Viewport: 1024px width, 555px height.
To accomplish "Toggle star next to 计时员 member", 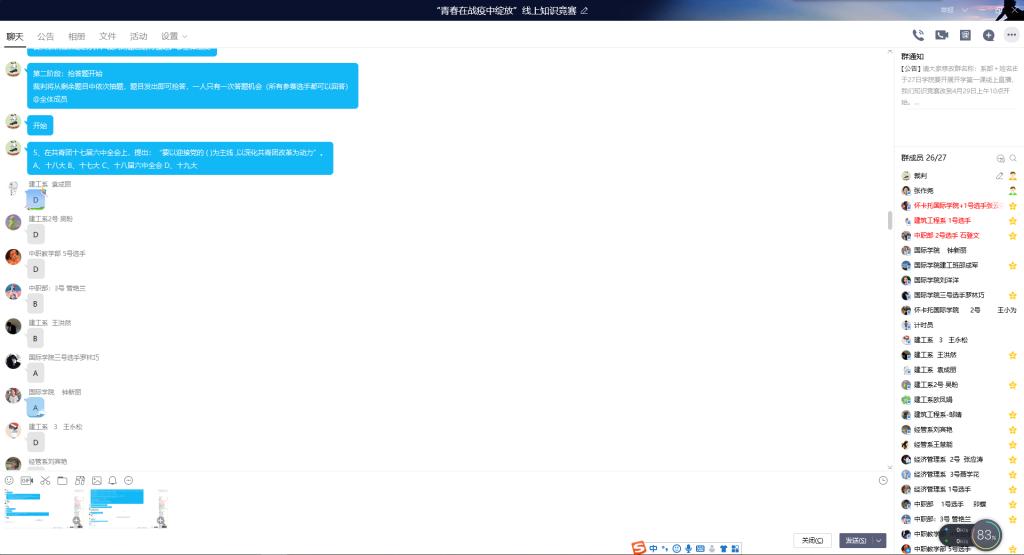I will pos(1012,325).
